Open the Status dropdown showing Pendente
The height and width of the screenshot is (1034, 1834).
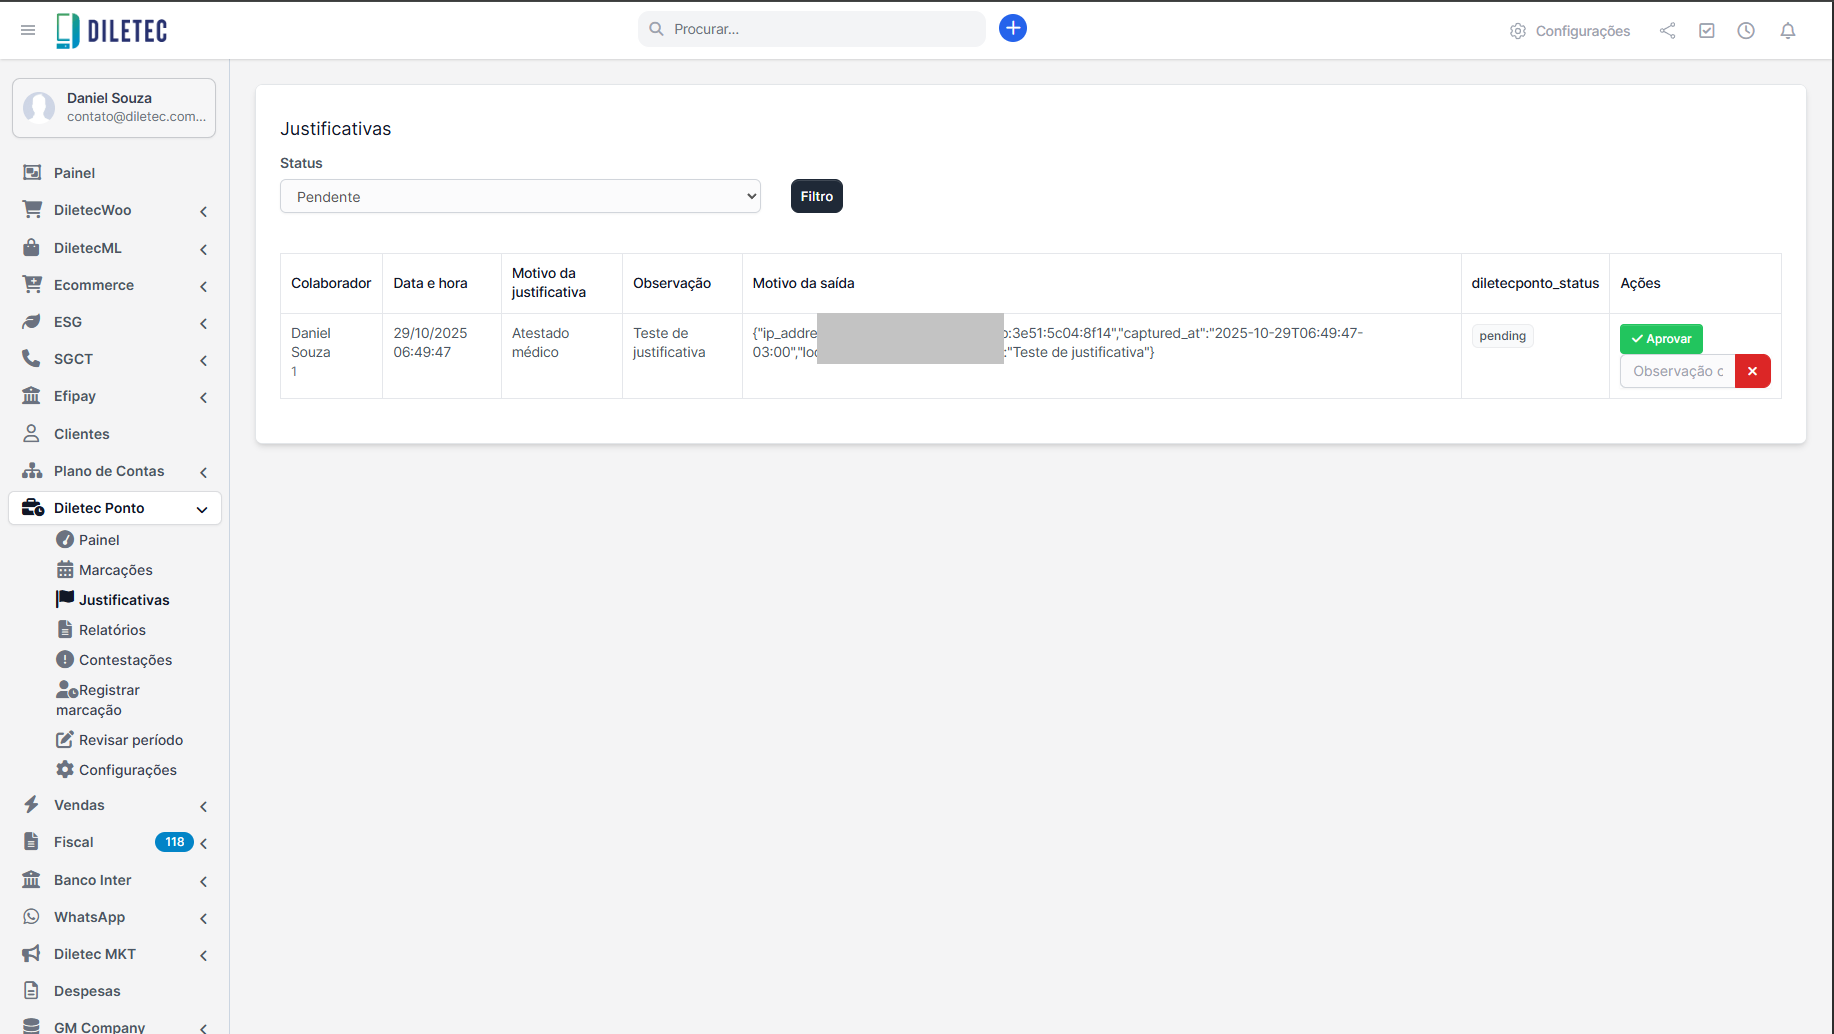520,196
